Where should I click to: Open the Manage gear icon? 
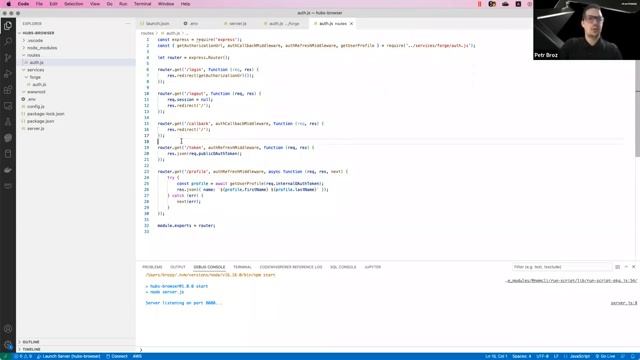point(8,344)
